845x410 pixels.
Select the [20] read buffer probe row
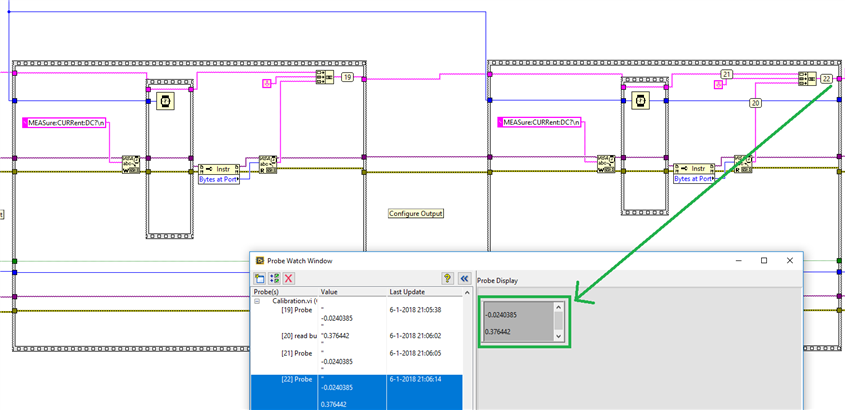pyautogui.click(x=357, y=339)
